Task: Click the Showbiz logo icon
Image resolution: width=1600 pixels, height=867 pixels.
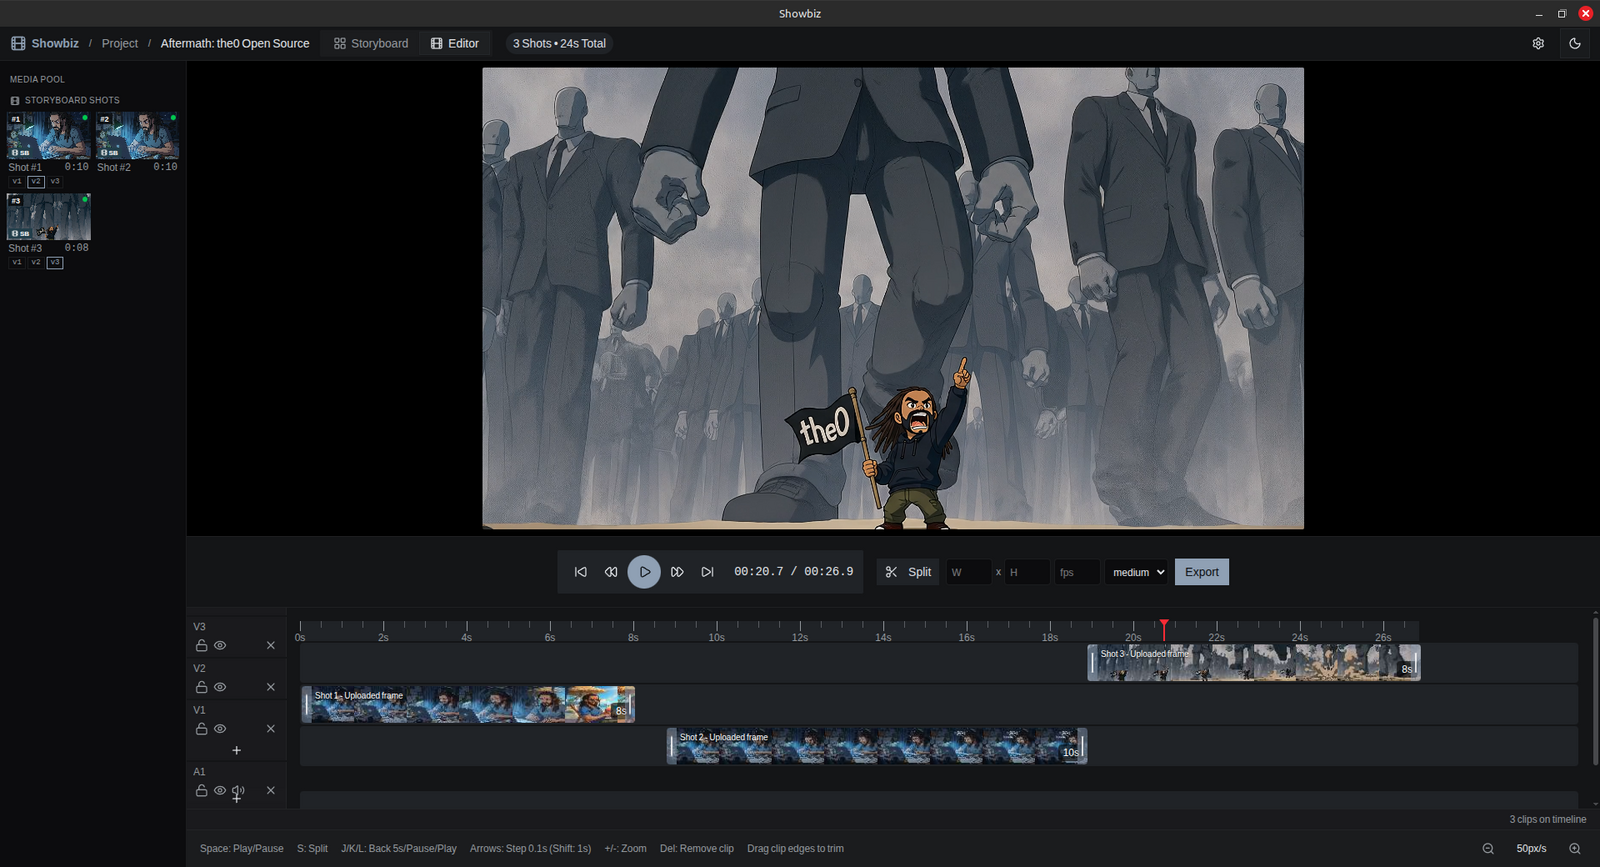Action: point(18,43)
